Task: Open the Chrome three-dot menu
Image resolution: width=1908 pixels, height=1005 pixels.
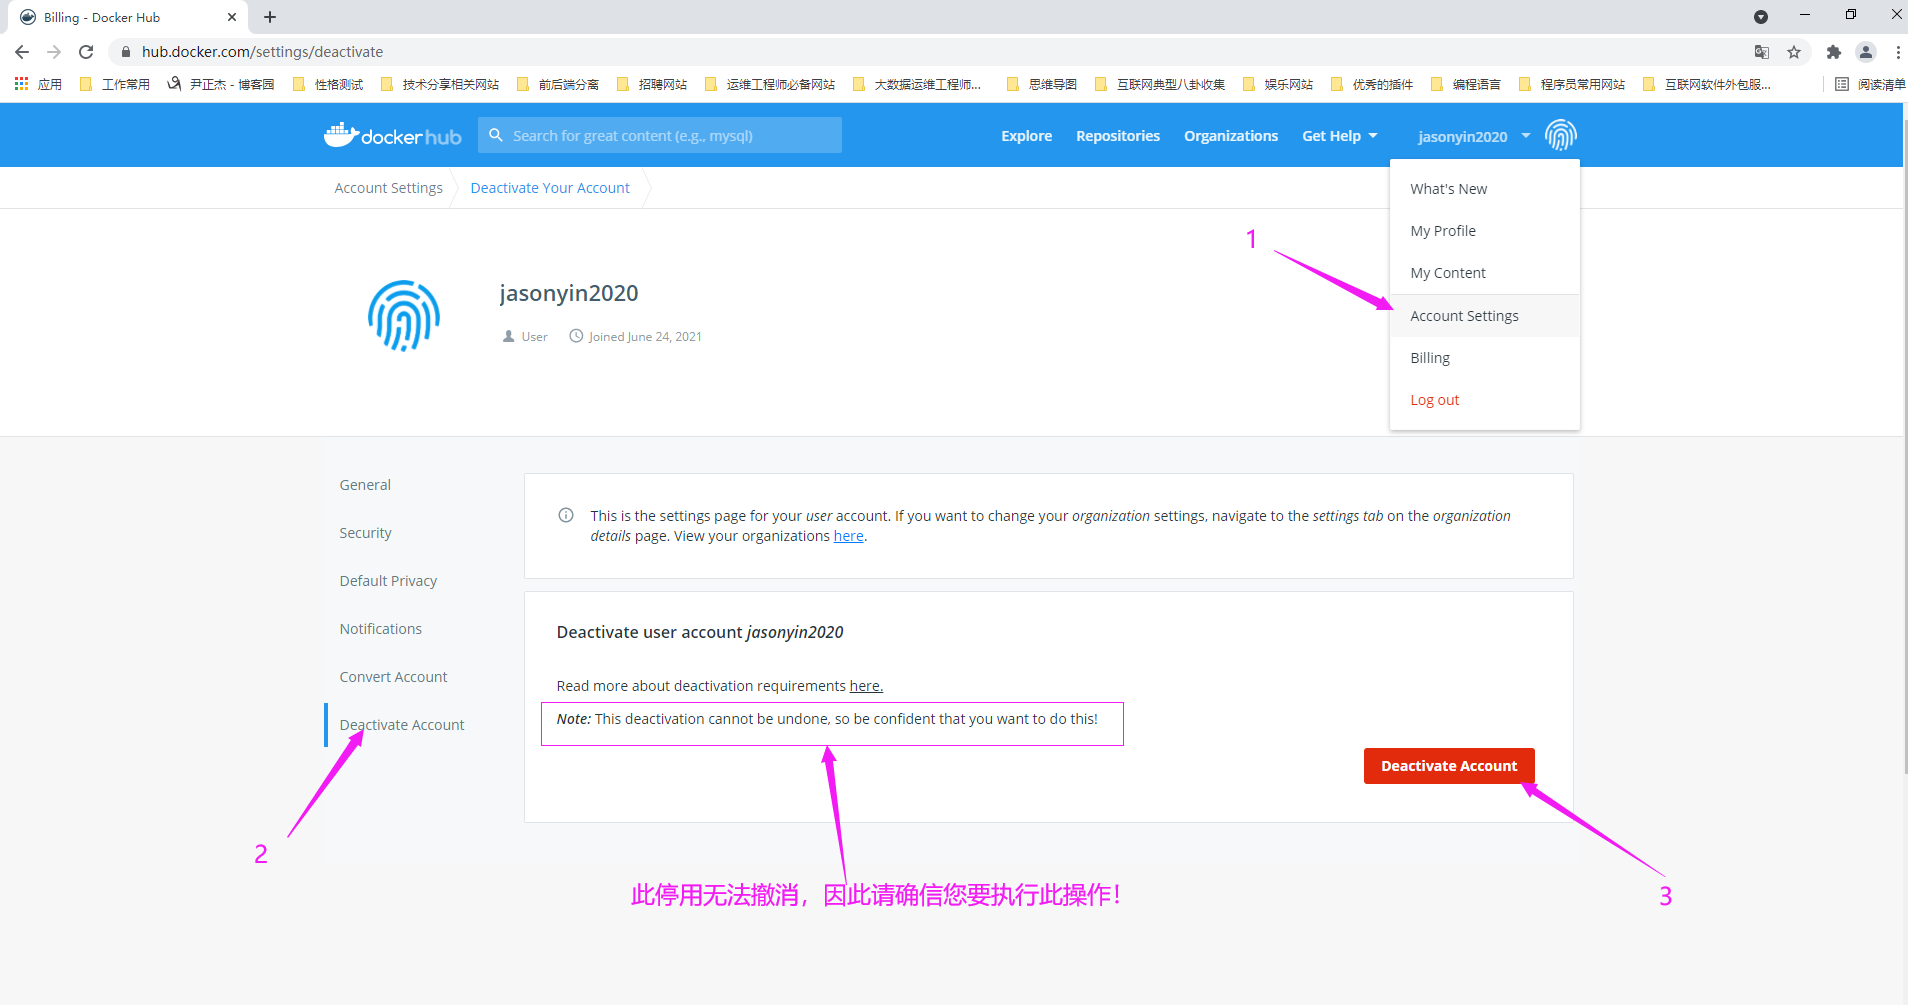Action: pos(1897,52)
